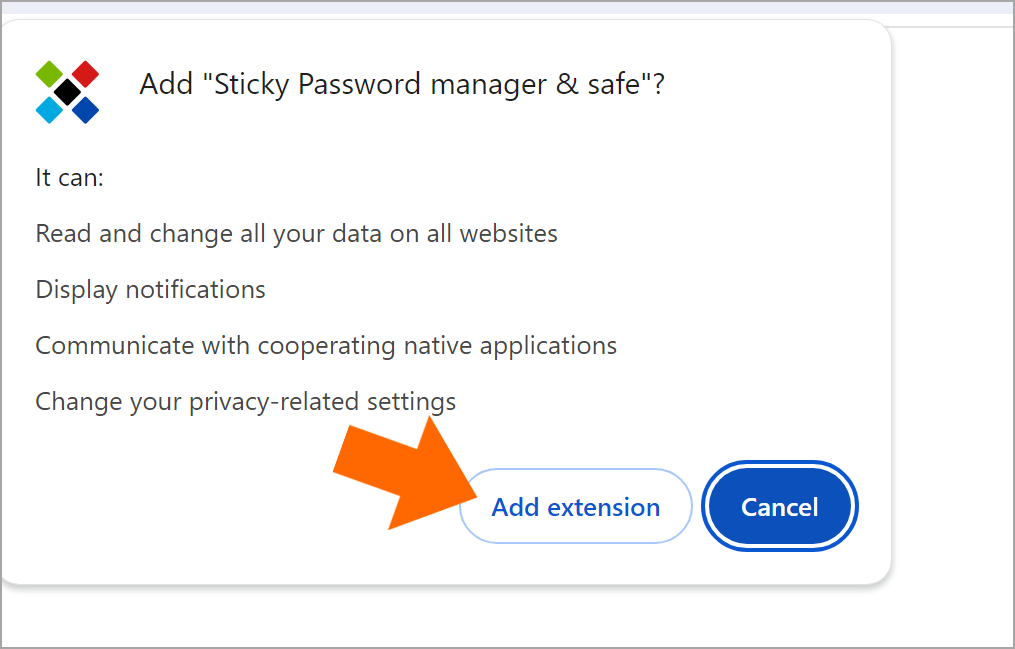Click the orange arrow pointing at Add extension
The height and width of the screenshot is (649, 1015).
pyautogui.click(x=405, y=475)
